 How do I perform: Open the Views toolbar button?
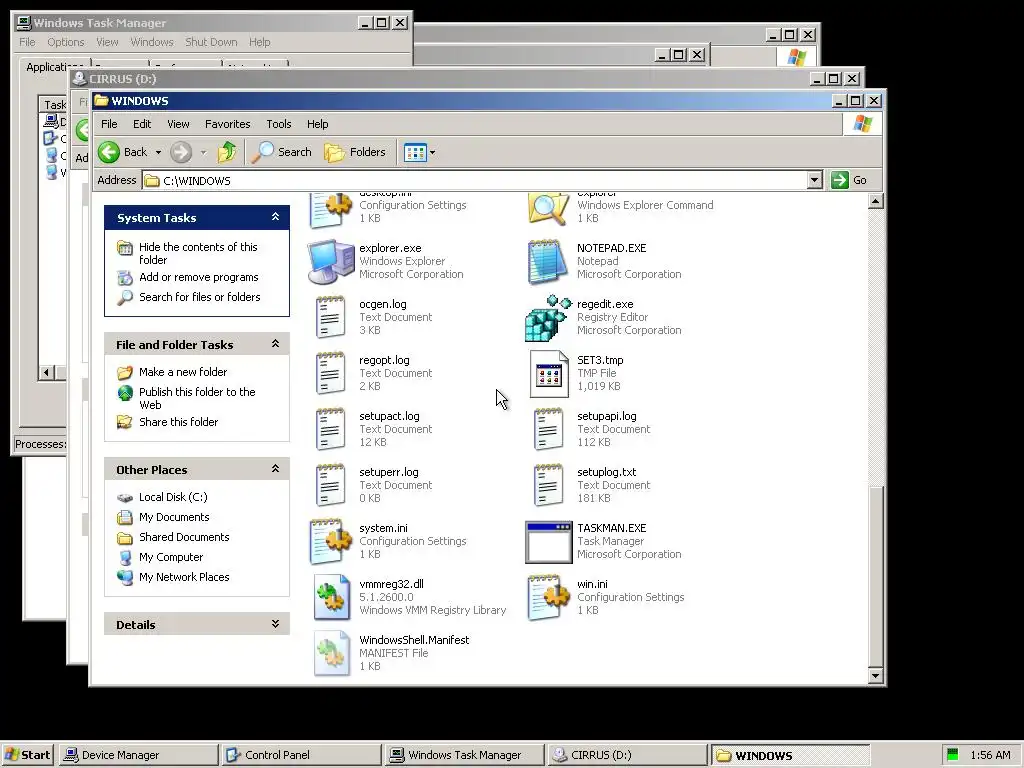coord(415,153)
